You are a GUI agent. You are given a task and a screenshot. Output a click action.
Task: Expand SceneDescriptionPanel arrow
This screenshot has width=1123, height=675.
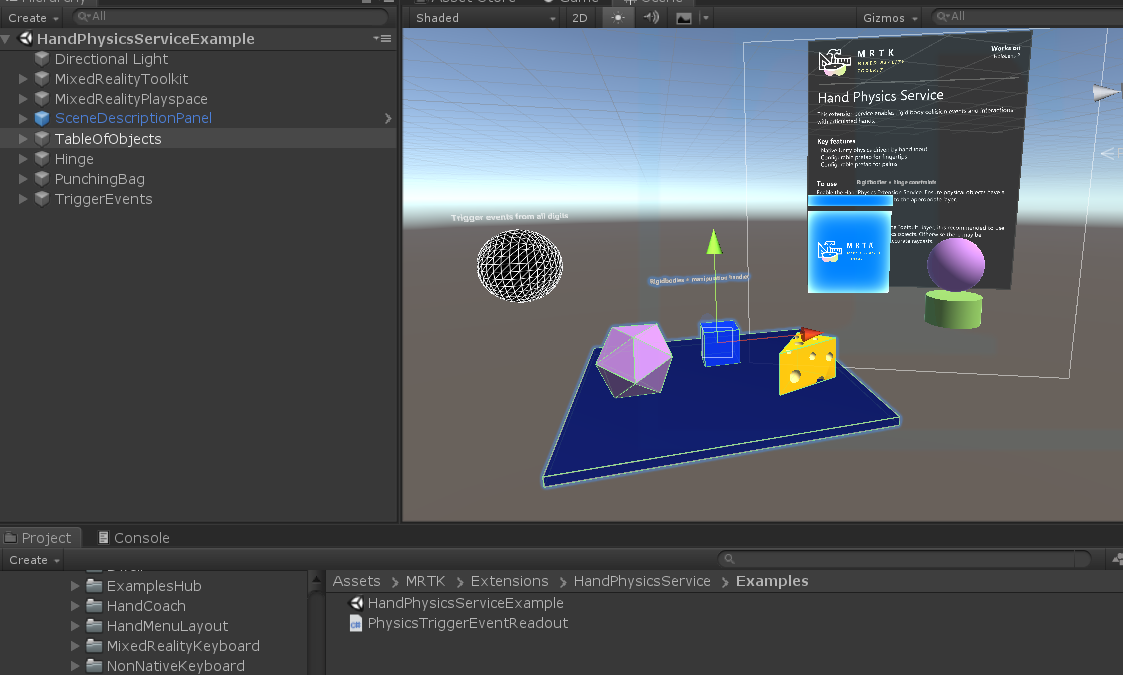pyautogui.click(x=23, y=118)
